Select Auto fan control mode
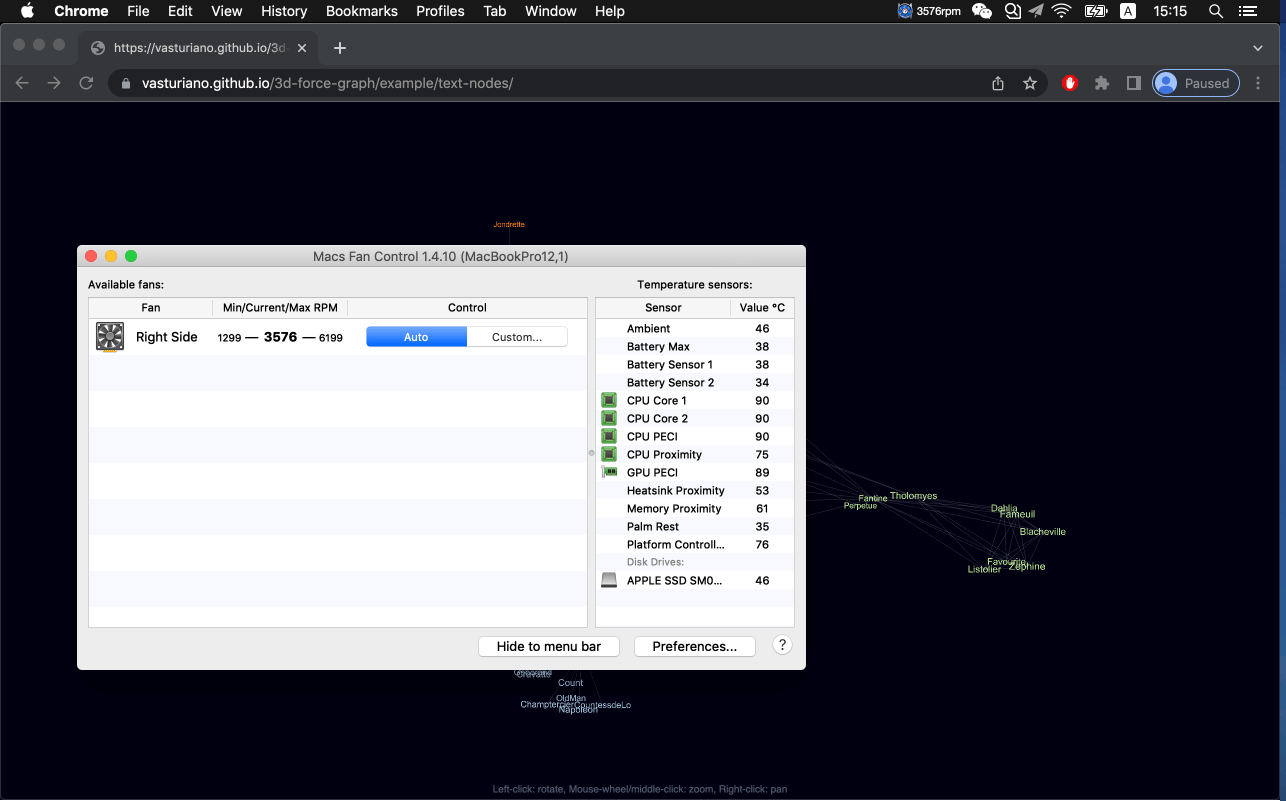The height and width of the screenshot is (801, 1286). click(416, 337)
